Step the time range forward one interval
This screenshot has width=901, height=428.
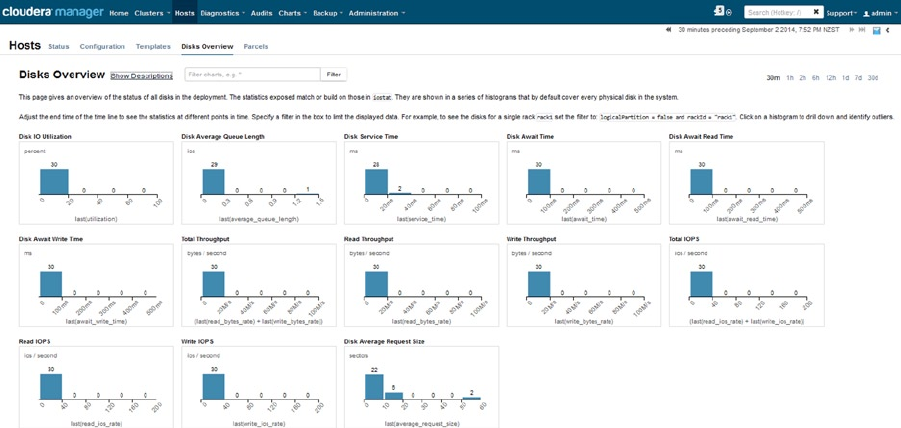click(852, 29)
